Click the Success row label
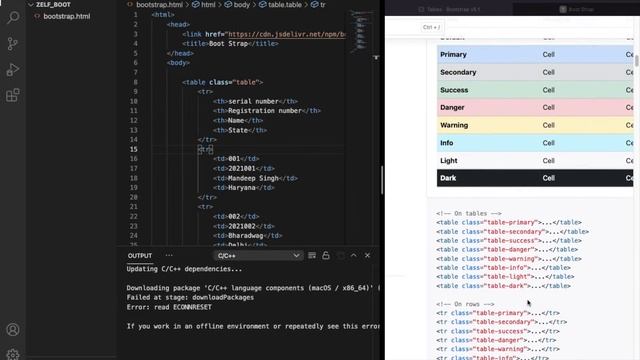Viewport: 640px width, 360px height. coord(454,90)
